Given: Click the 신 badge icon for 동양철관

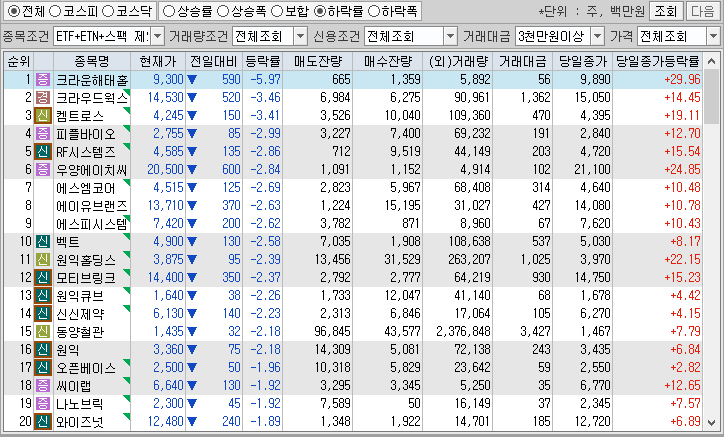Looking at the screenshot, I should click(43, 332).
